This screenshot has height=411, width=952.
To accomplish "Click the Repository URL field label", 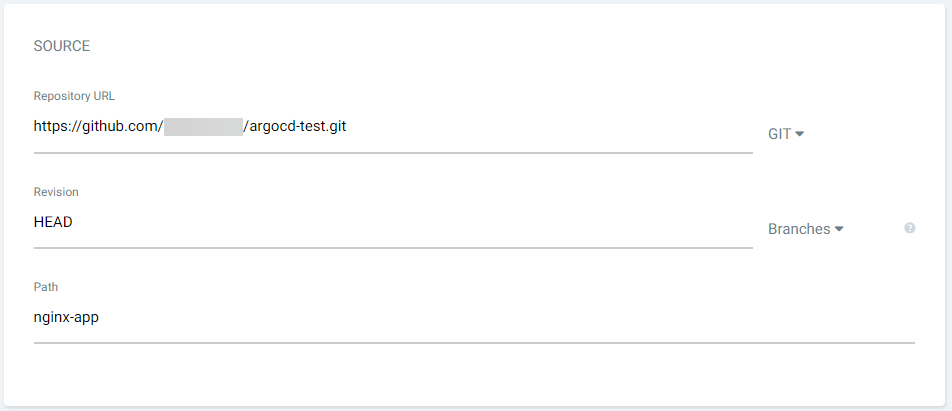I will pos(74,96).
